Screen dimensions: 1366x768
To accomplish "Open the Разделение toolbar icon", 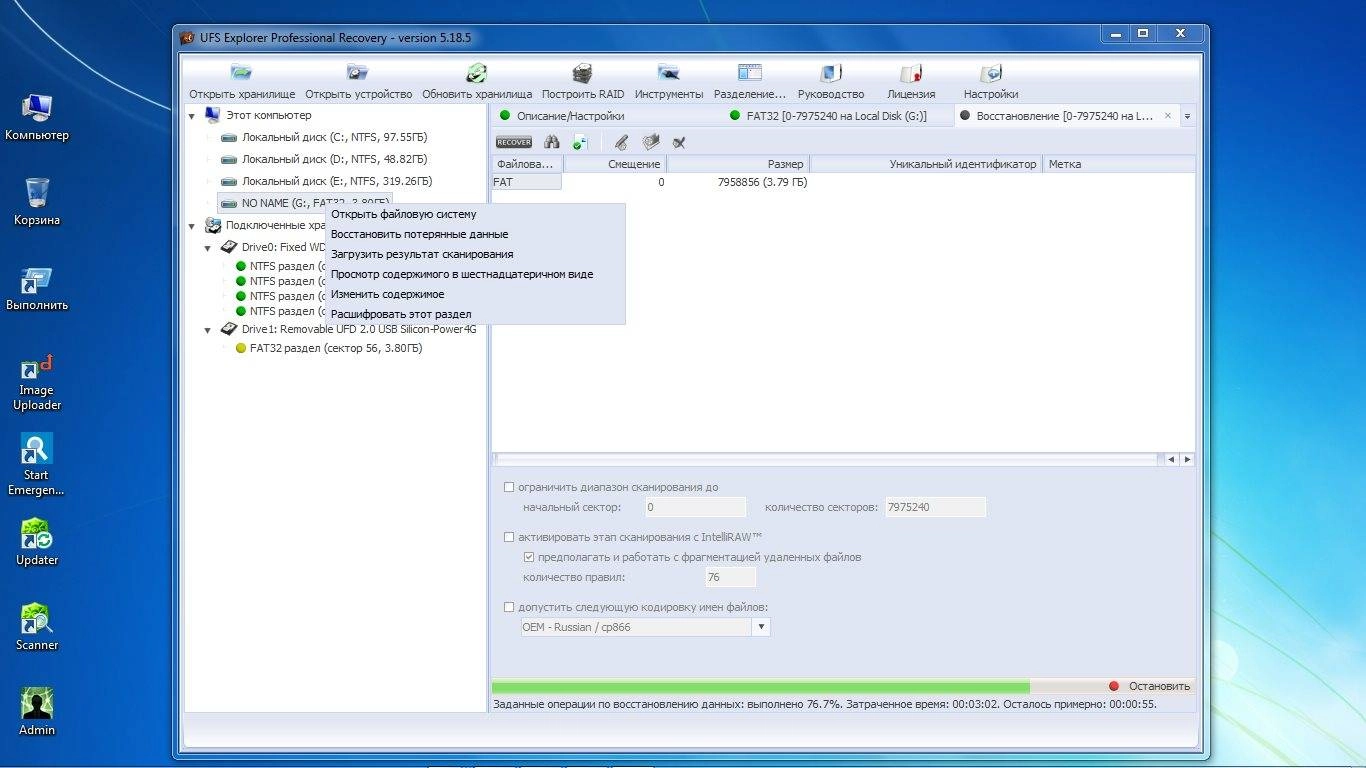I will pos(750,73).
